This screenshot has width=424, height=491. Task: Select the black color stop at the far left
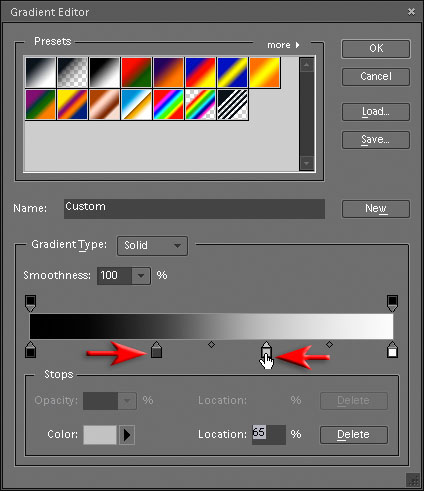pos(30,349)
